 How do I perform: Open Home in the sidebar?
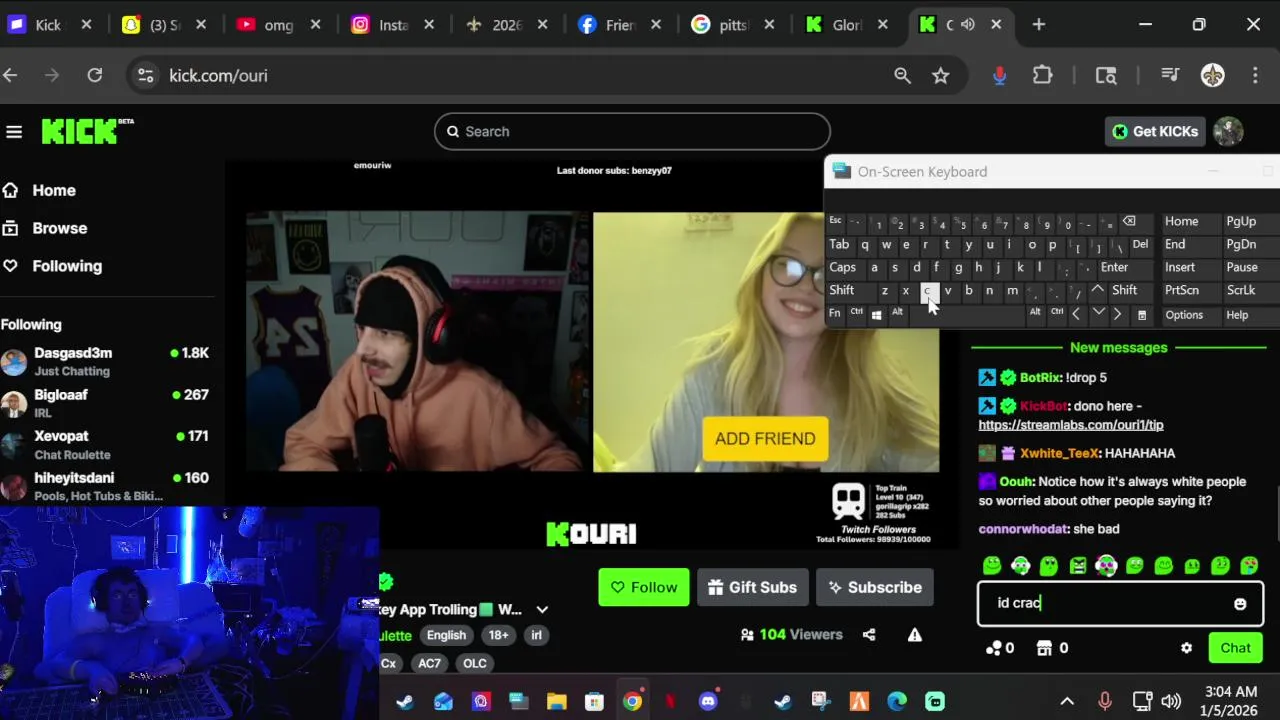[x=54, y=190]
